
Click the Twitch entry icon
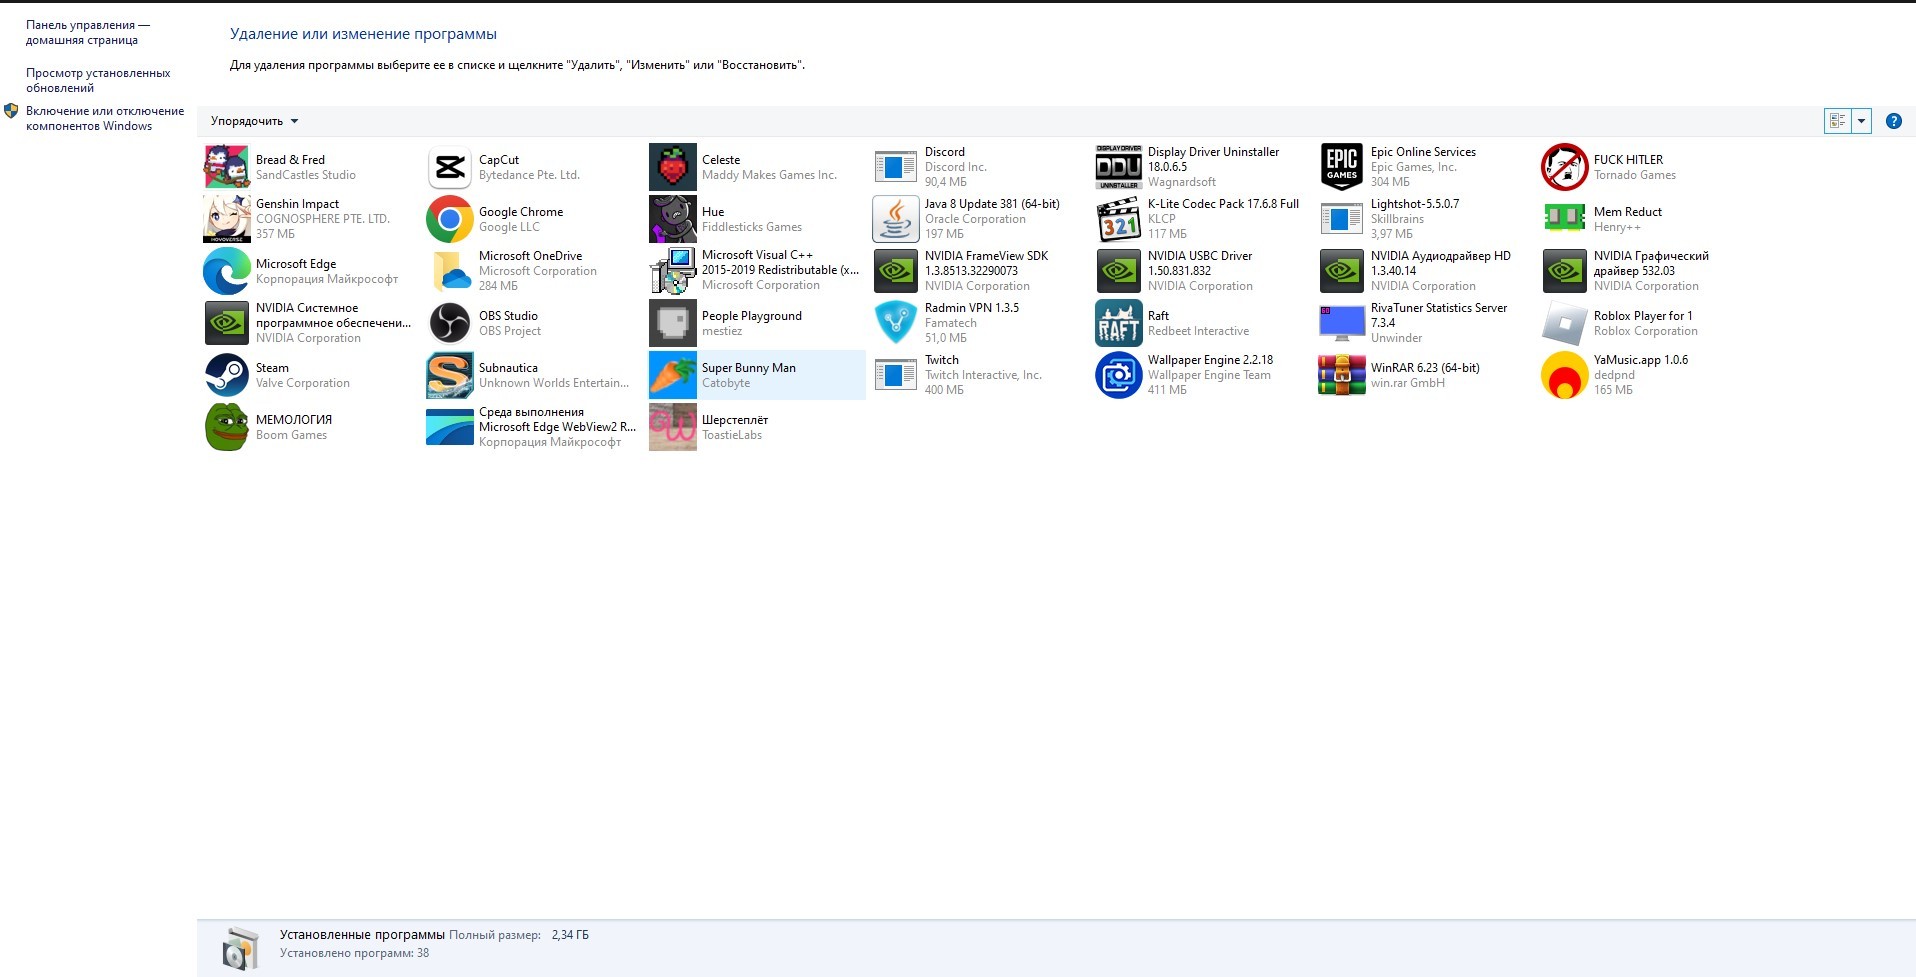click(896, 375)
